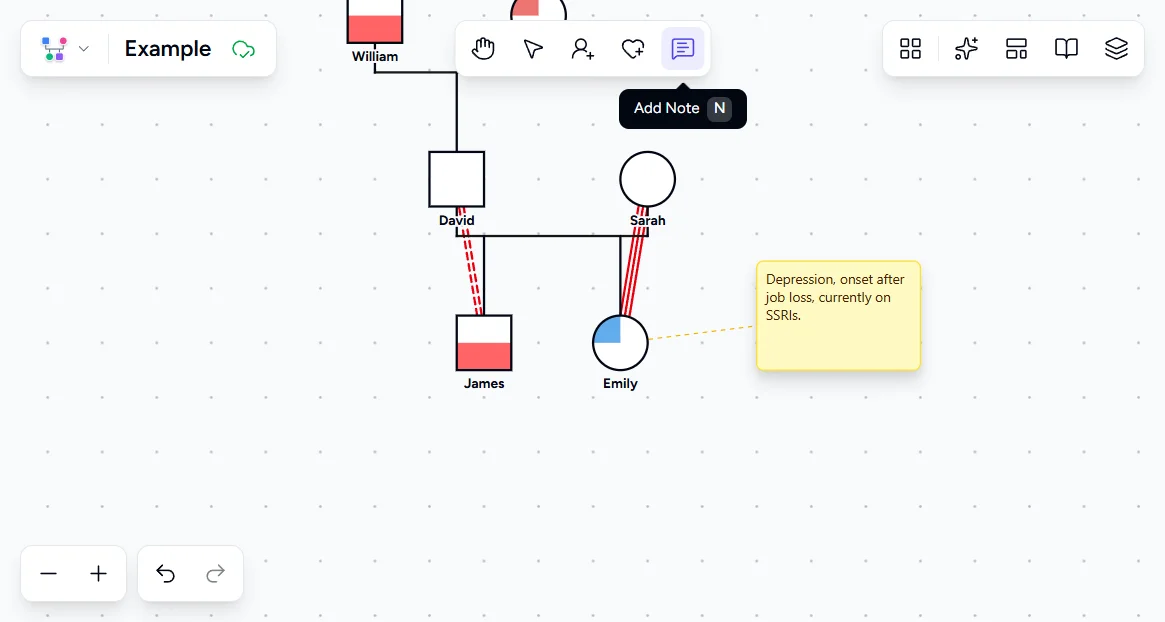Viewport: 1165px width, 622px height.
Task: Undo the last action
Action: coord(165,574)
